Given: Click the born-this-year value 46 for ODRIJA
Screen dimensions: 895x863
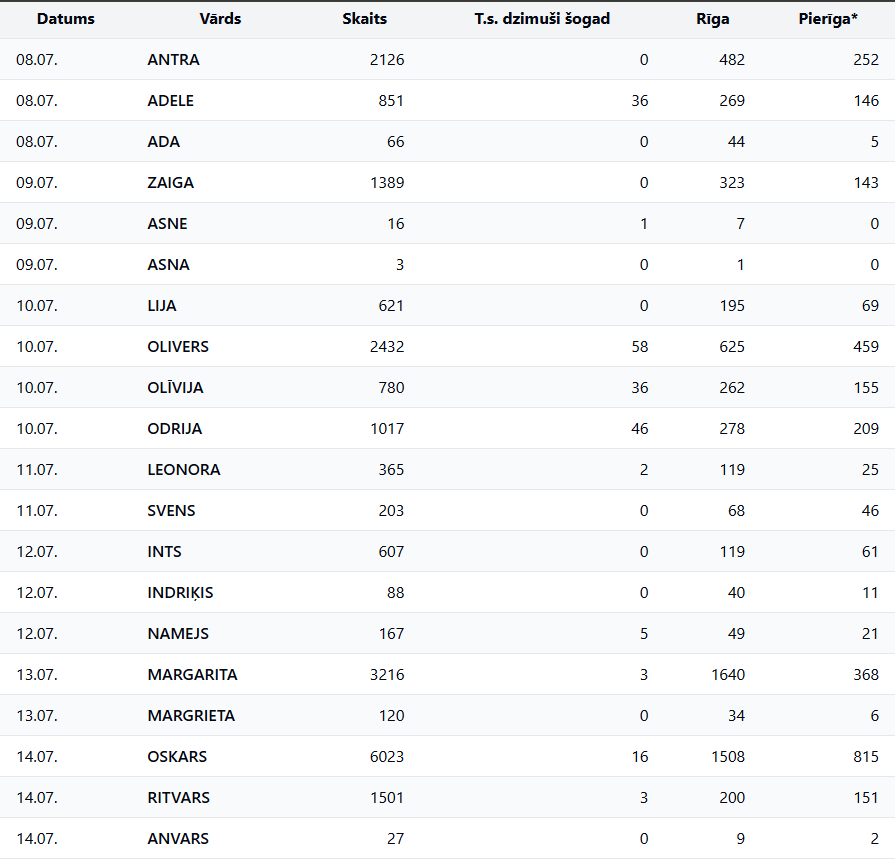Looking at the screenshot, I should pos(640,429).
